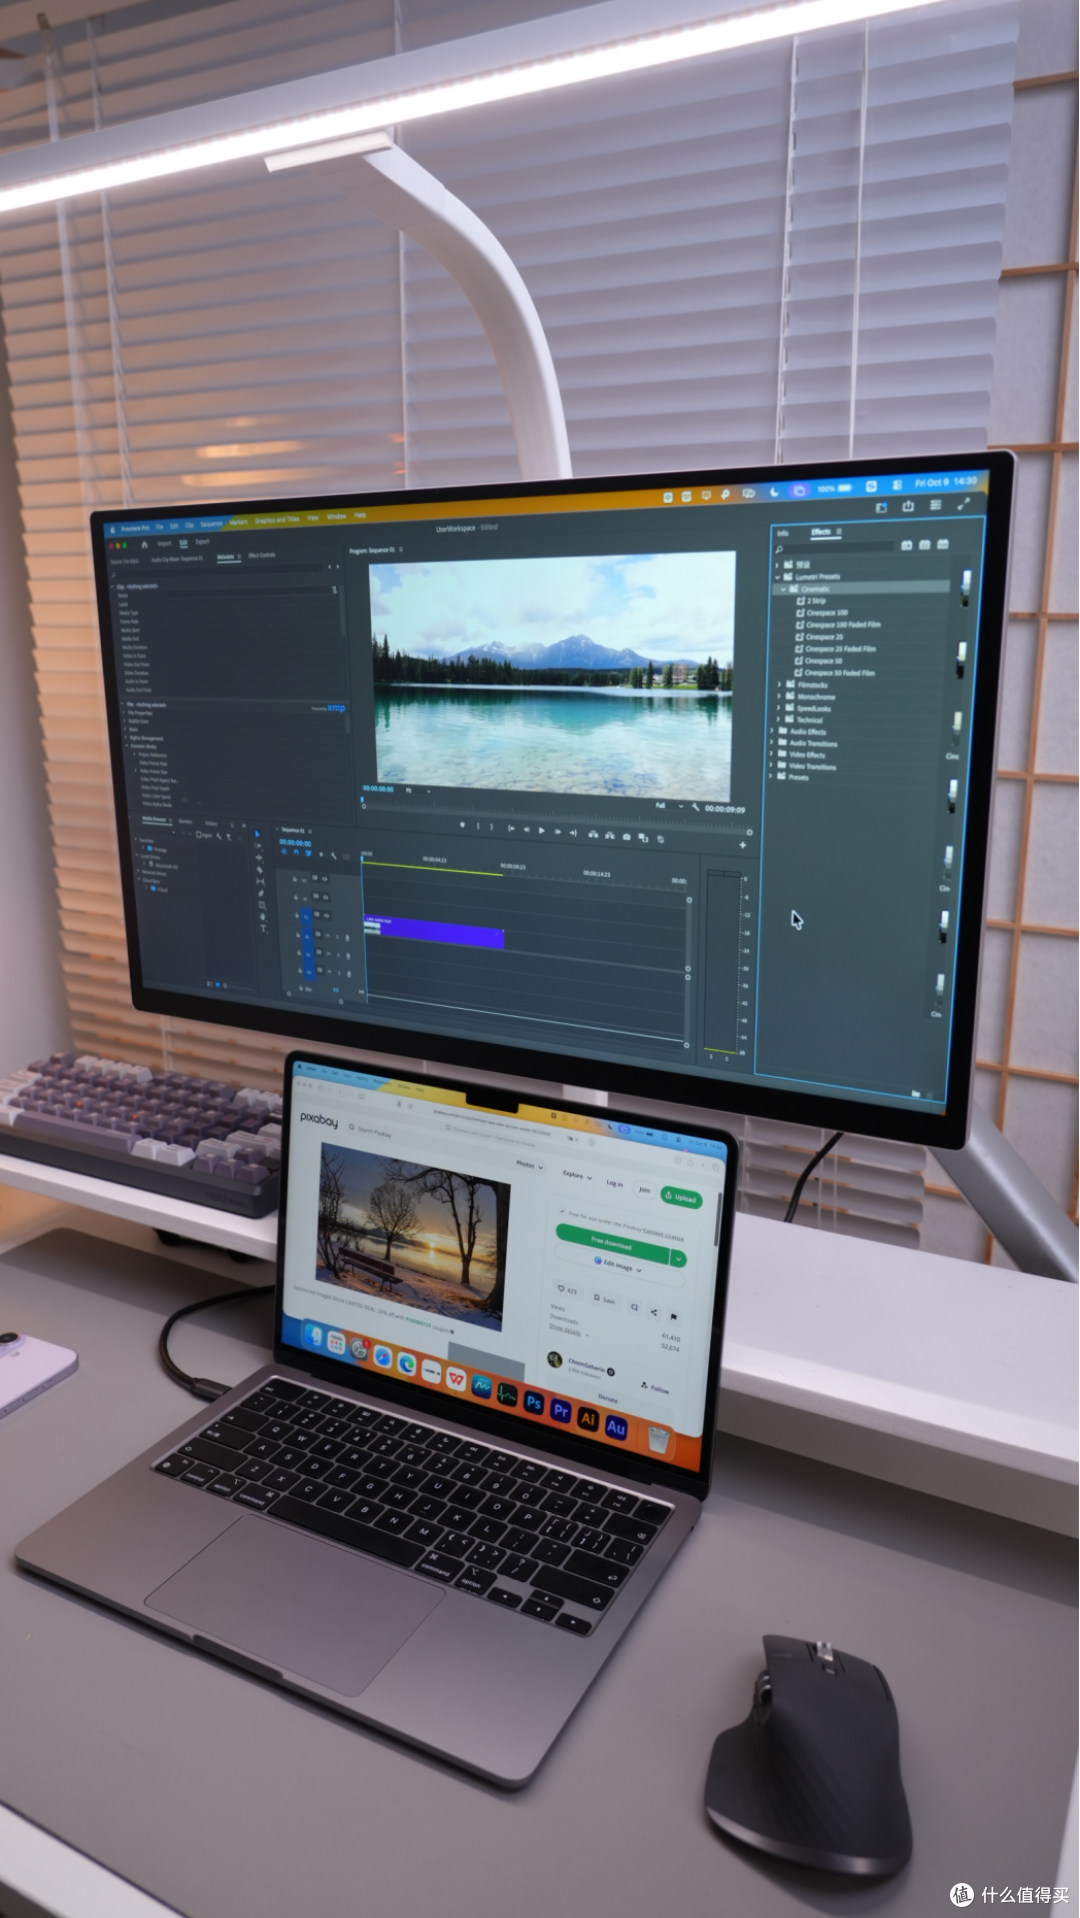Screen dimensions: 1080x1918
Task: Collapse the Lumetri Presets folder
Action: [x=777, y=577]
